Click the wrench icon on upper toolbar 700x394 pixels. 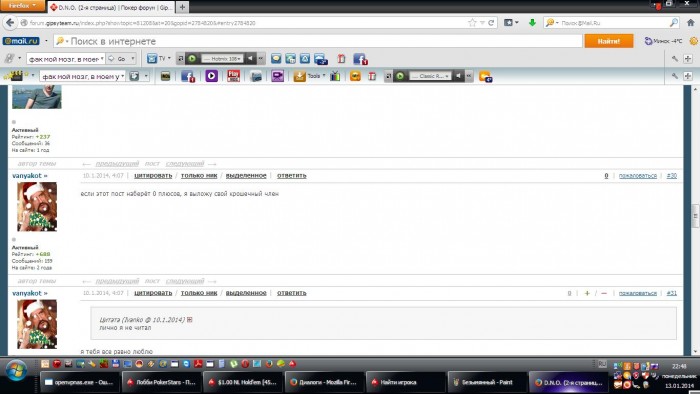coord(675,59)
